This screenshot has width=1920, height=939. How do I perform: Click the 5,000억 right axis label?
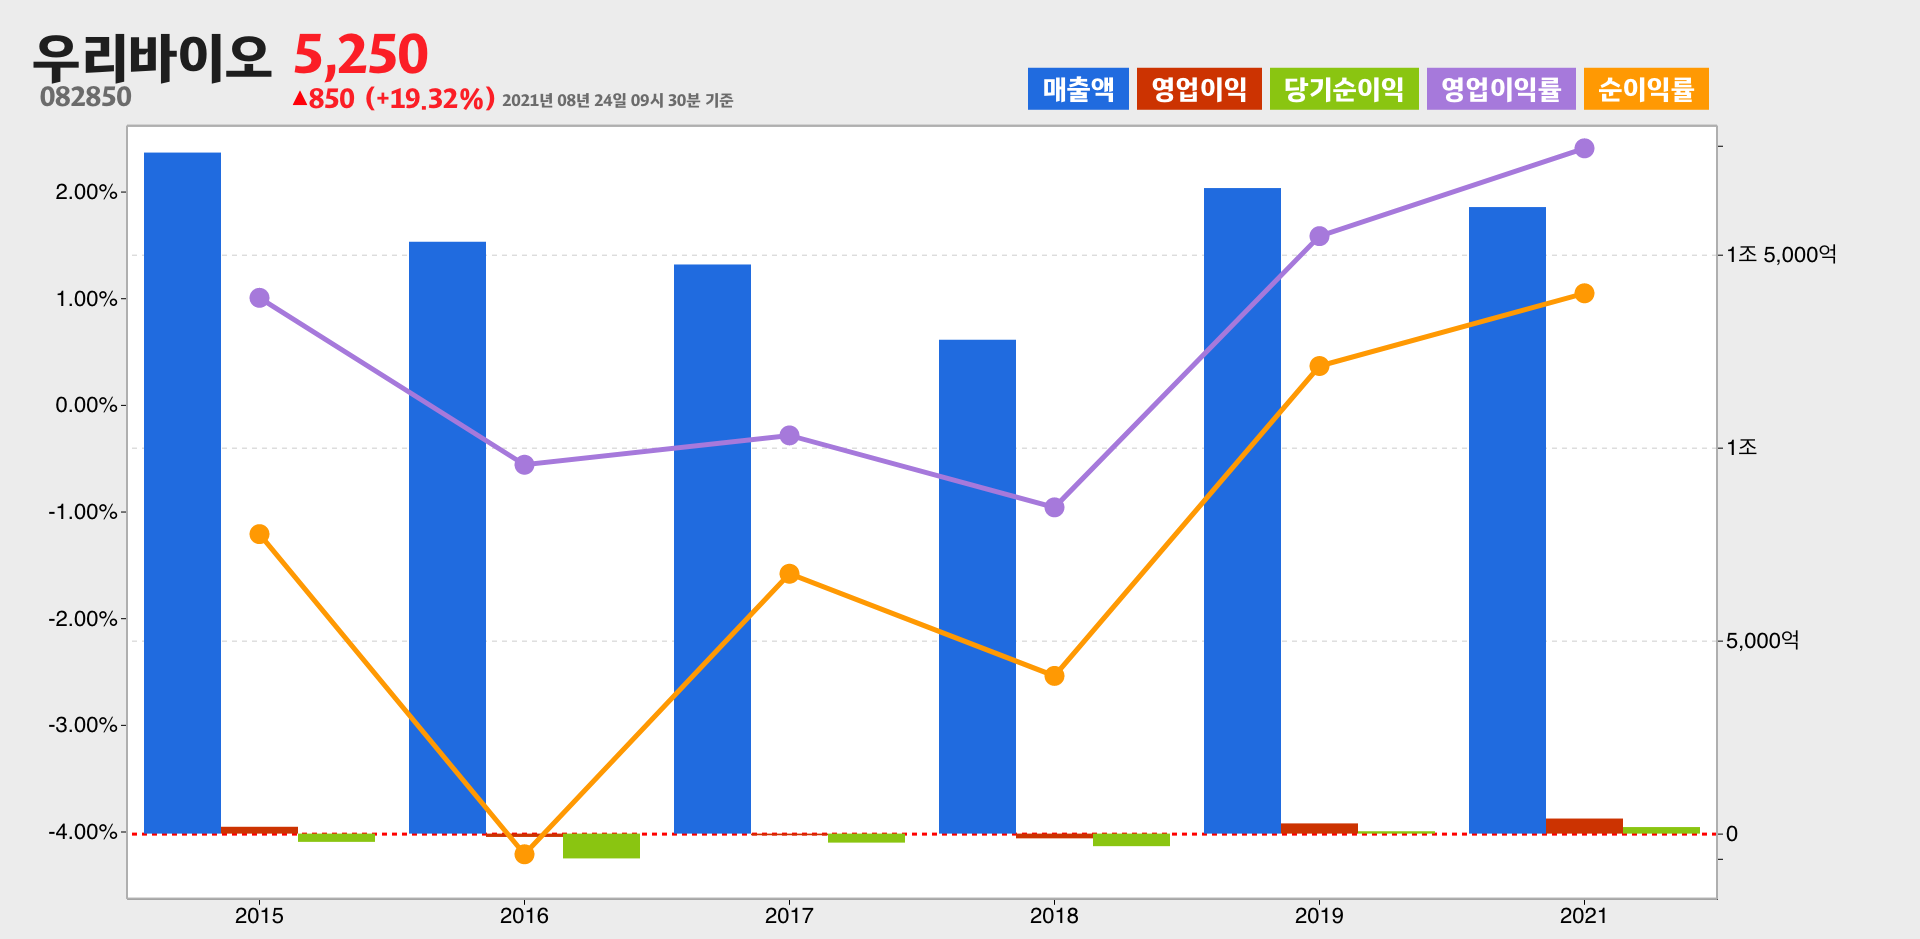pos(1762,641)
